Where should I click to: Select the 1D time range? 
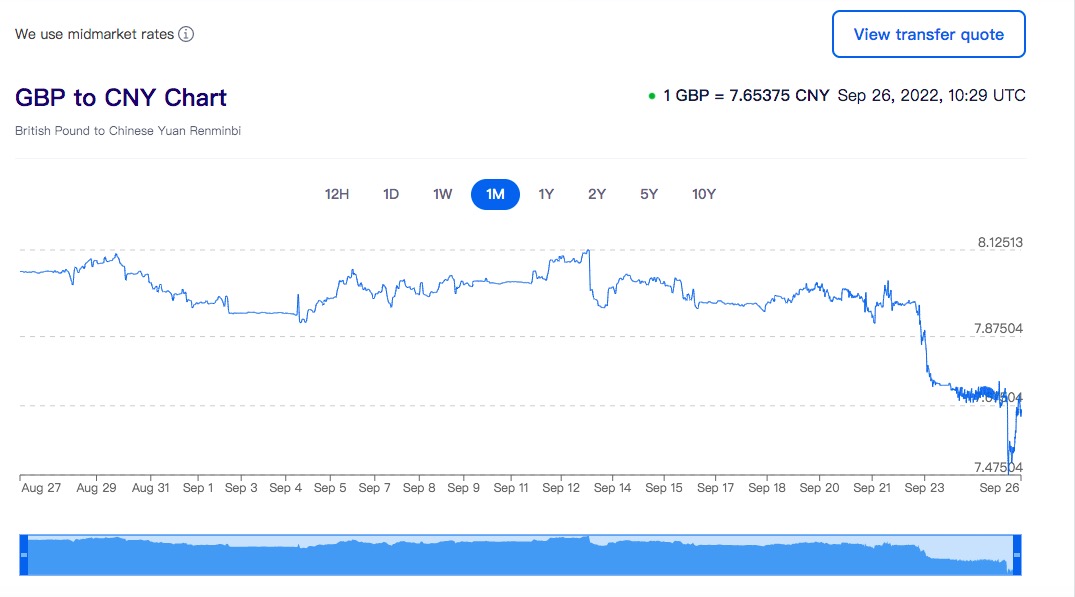pyautogui.click(x=391, y=194)
